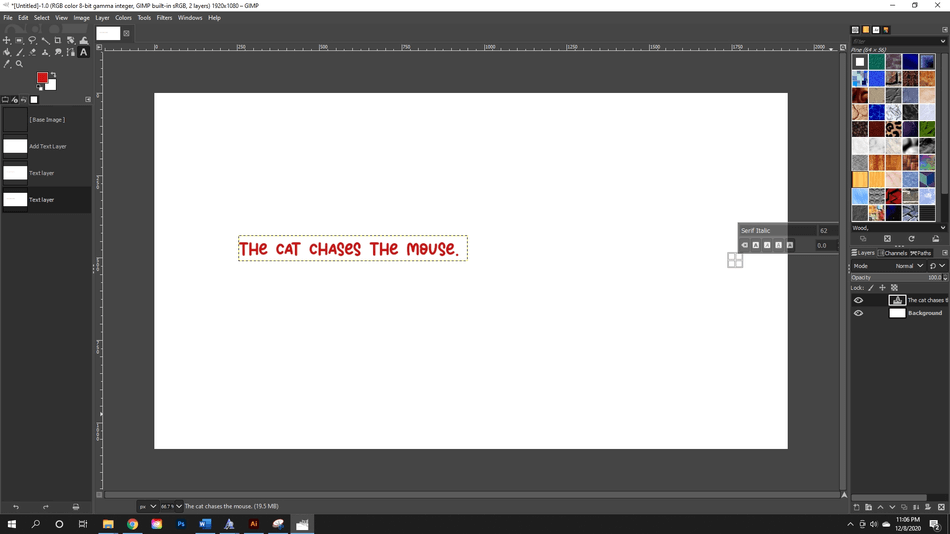Select the Paintbrush tool
Viewport: 950px width, 534px height.
(19, 52)
